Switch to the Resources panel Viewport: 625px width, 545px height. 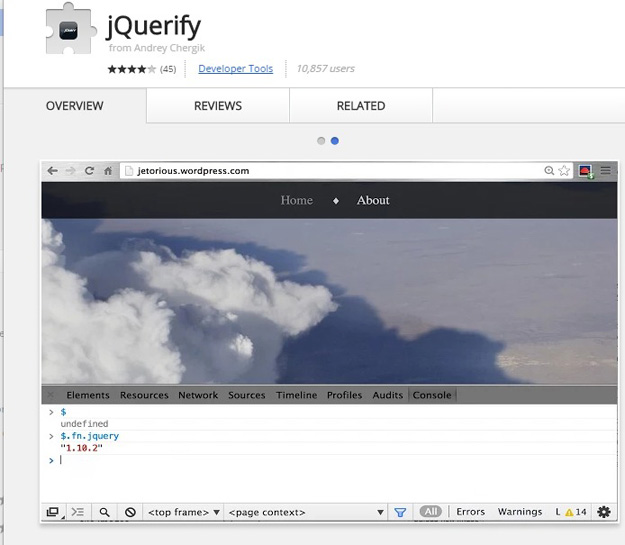[x=144, y=395]
